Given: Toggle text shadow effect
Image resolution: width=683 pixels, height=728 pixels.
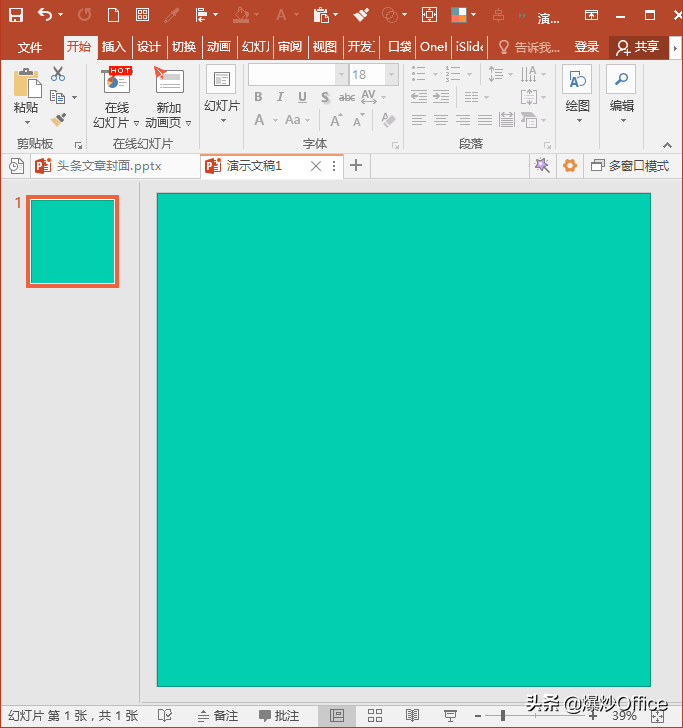Looking at the screenshot, I should [x=325, y=97].
